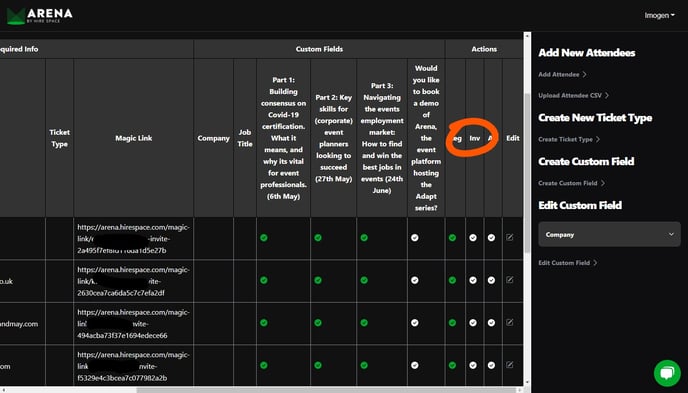Open the edit icon for the 494acba7 link row
This screenshot has width=688, height=393.
pyautogui.click(x=509, y=322)
